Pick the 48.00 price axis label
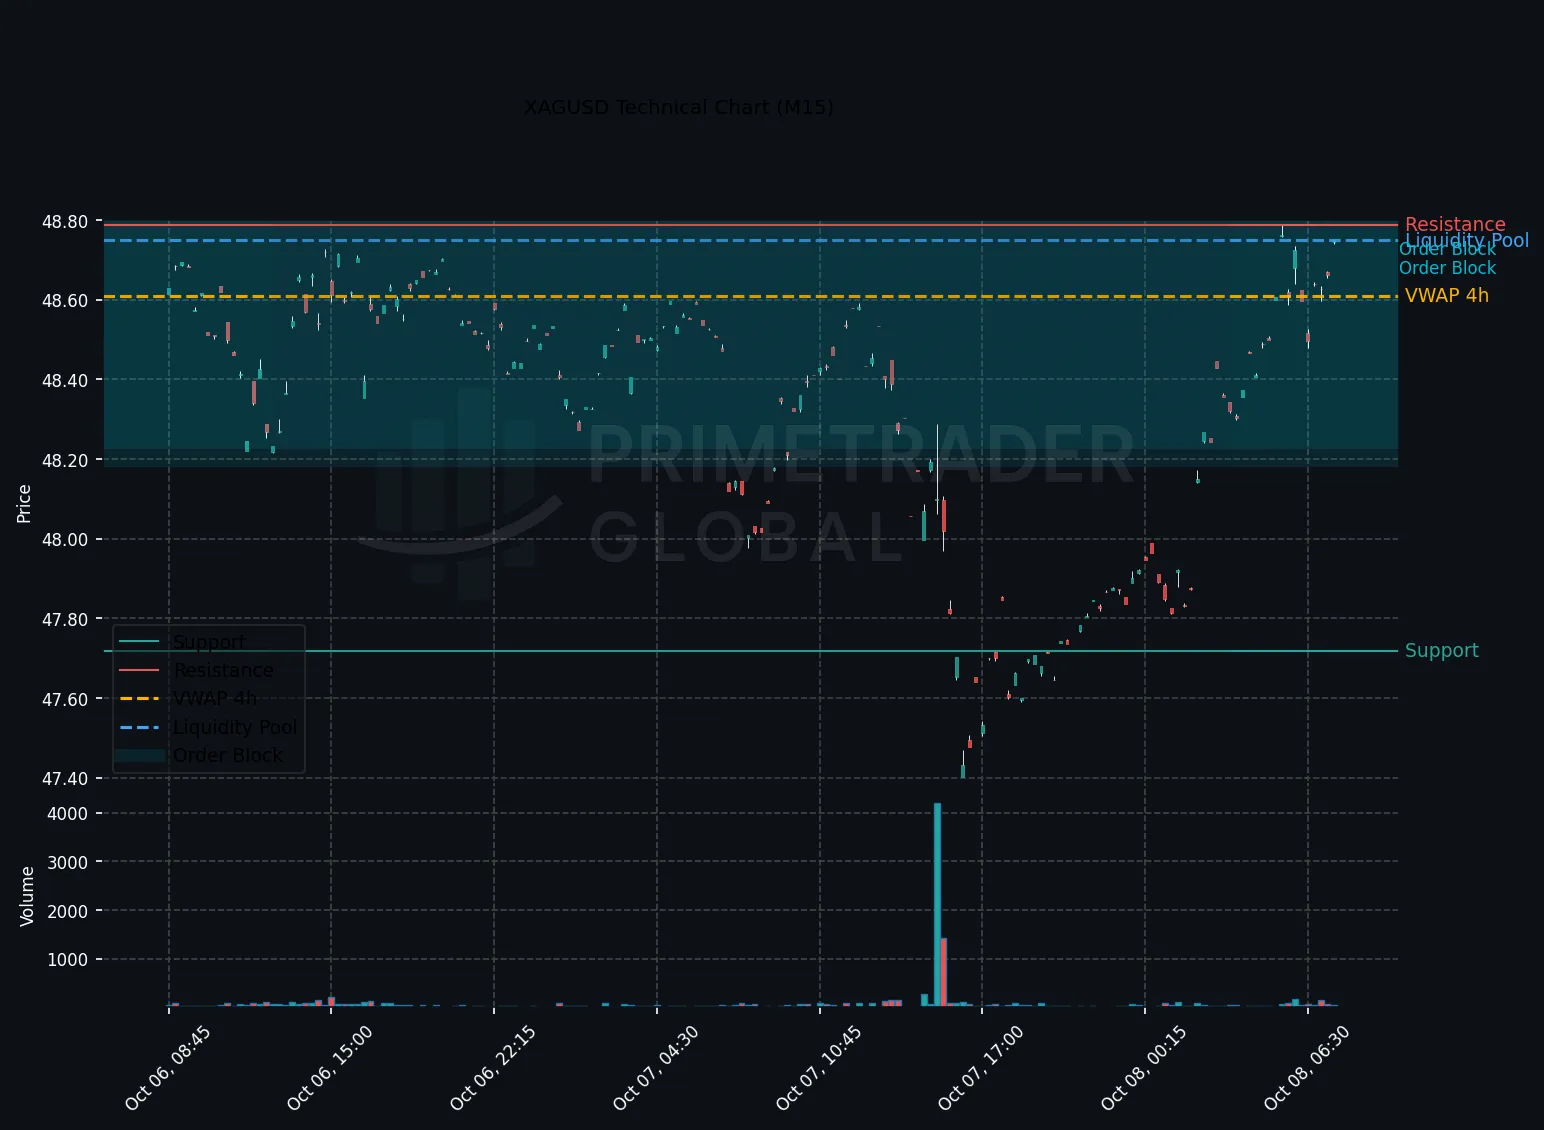1544x1130 pixels. pos(65,540)
